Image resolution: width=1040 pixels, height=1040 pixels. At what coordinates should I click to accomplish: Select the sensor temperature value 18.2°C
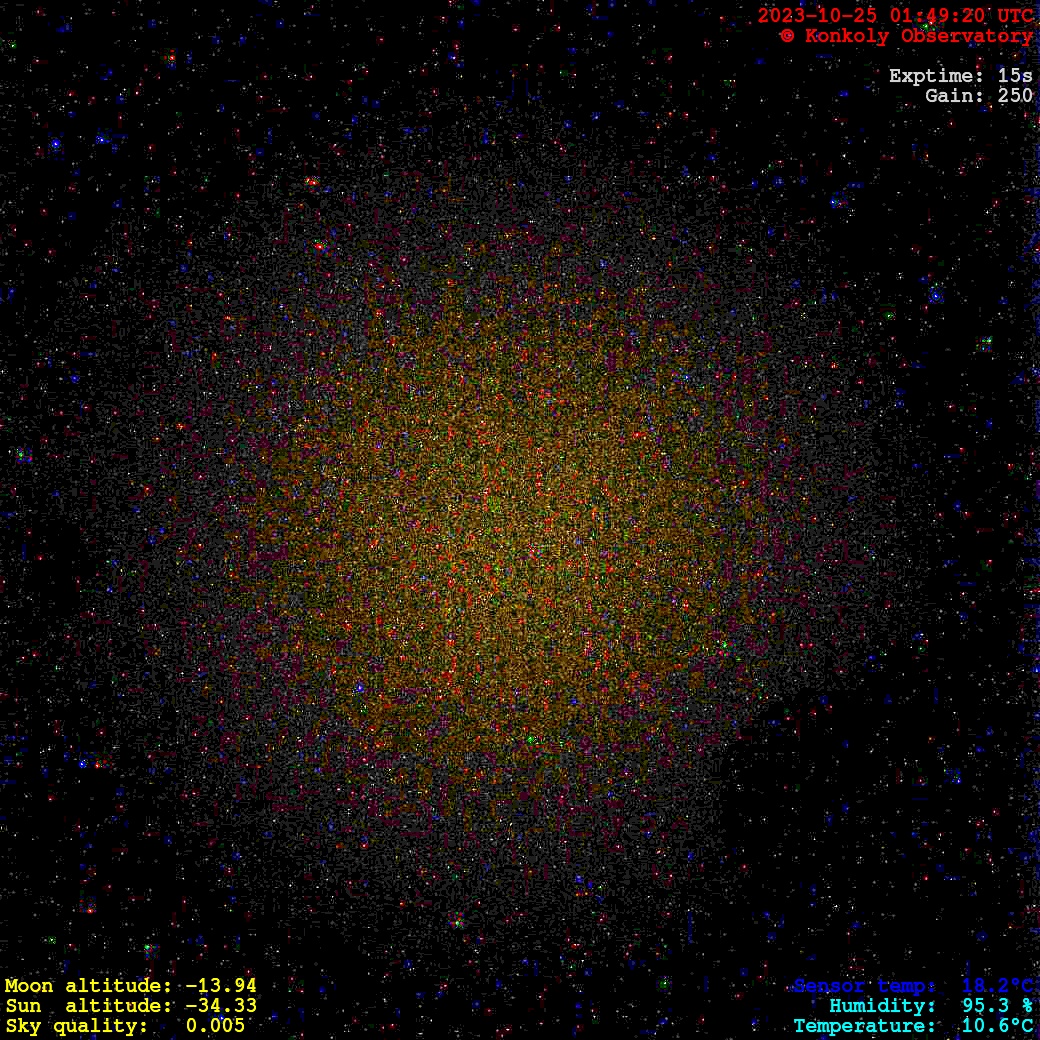pos(997,986)
